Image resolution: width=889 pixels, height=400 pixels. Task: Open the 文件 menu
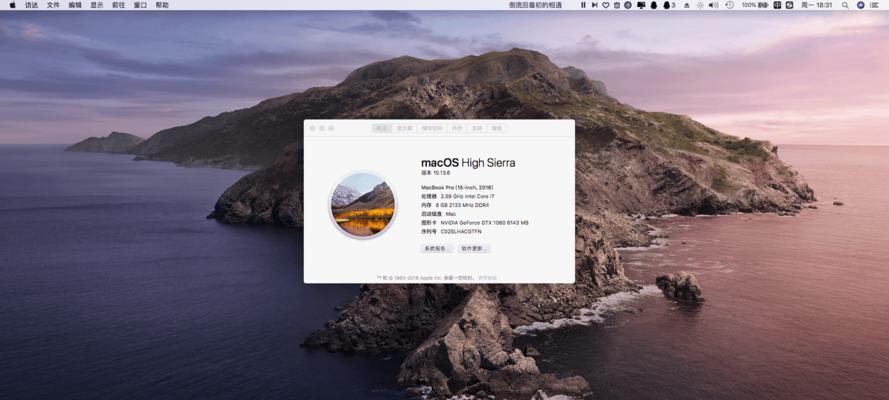tap(53, 5)
